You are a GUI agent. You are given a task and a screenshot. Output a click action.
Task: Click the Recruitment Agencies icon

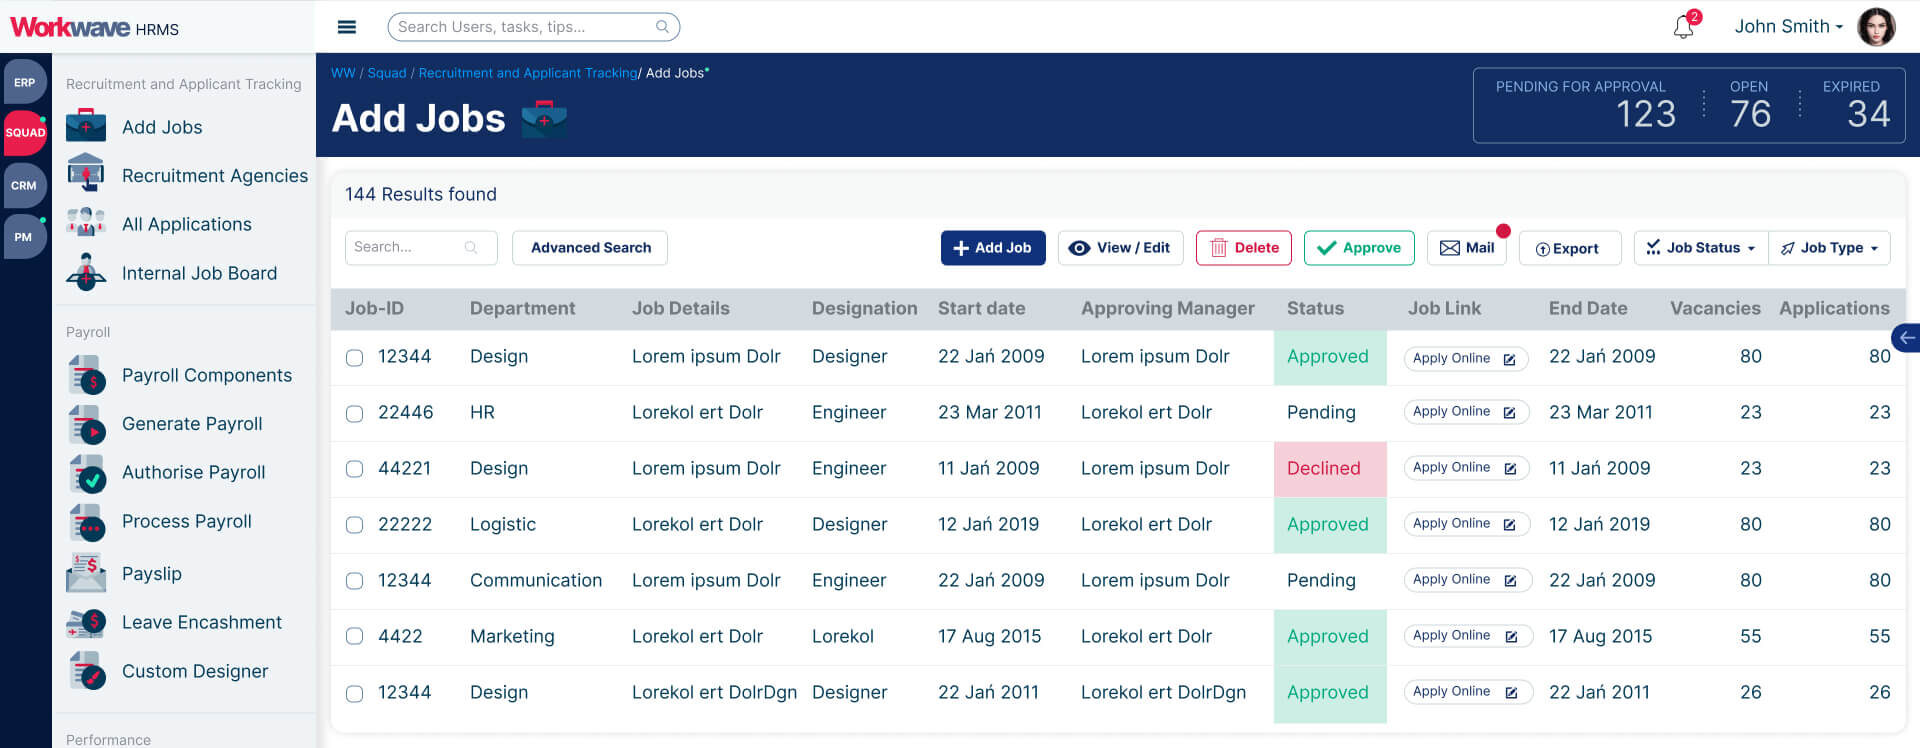(x=86, y=175)
